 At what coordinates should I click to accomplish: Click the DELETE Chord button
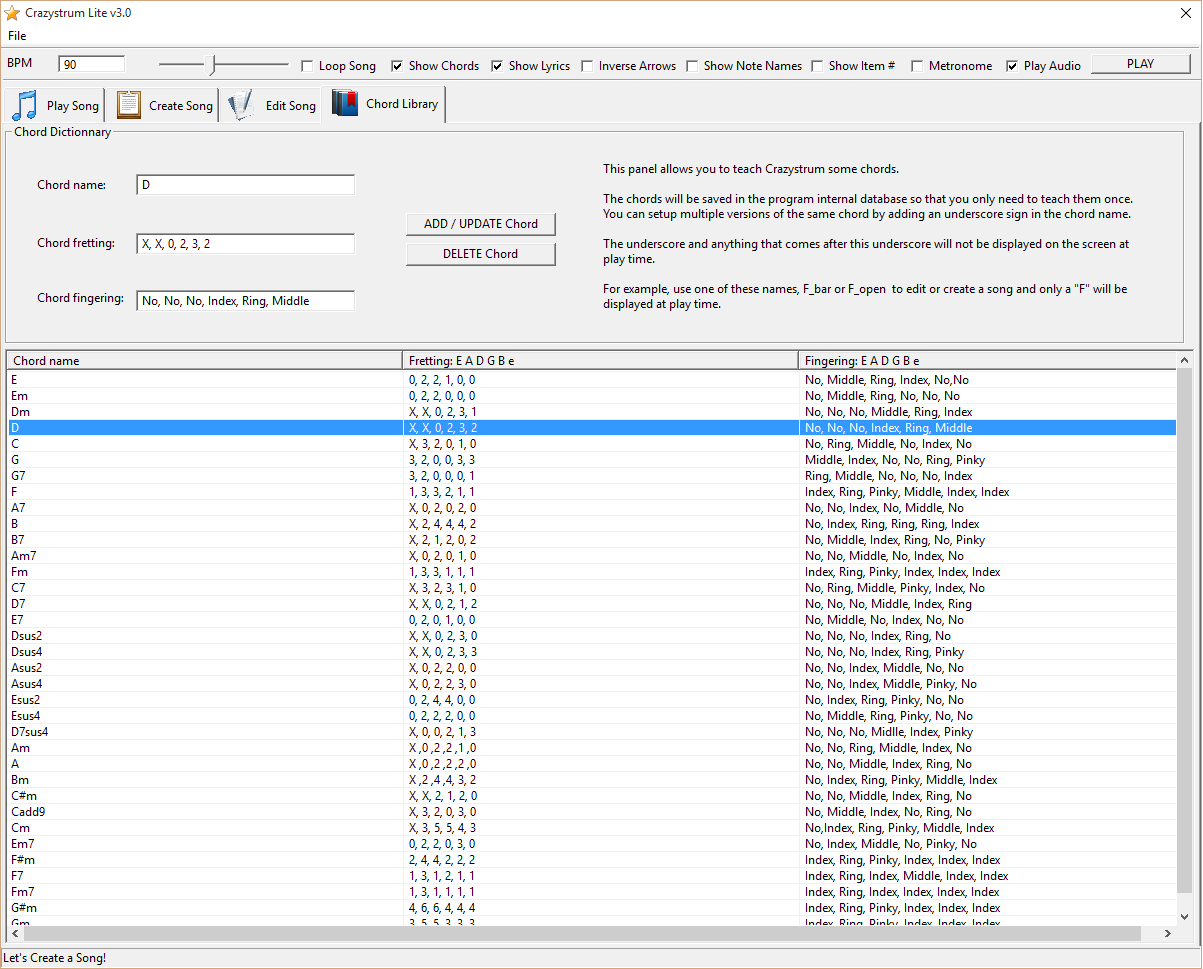coord(481,254)
